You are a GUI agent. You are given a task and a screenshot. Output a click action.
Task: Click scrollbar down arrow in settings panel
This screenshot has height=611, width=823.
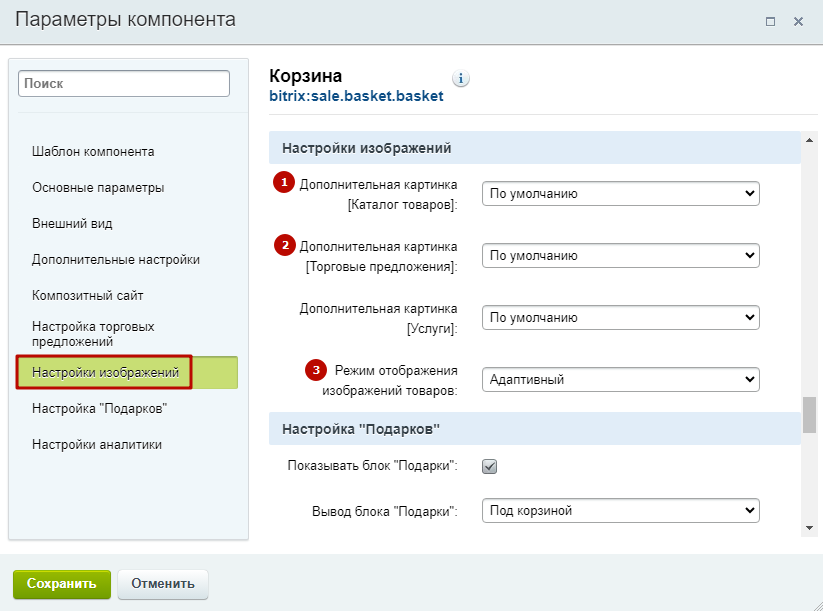point(809,528)
